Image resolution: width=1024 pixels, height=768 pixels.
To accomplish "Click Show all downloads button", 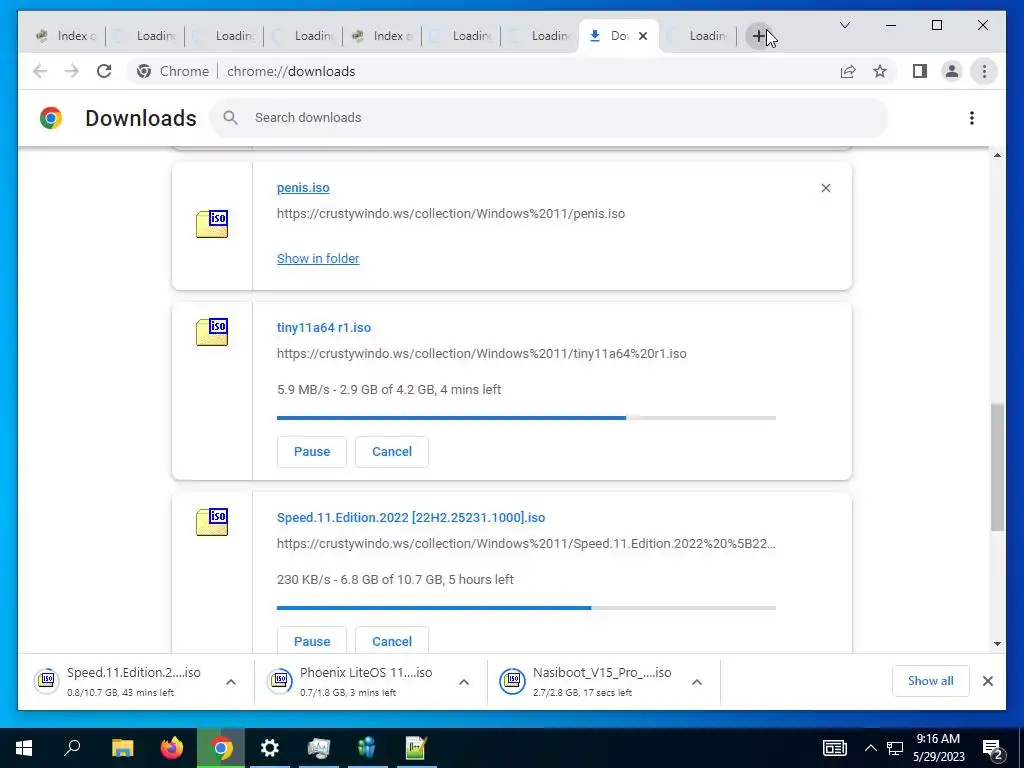I will pyautogui.click(x=931, y=681).
